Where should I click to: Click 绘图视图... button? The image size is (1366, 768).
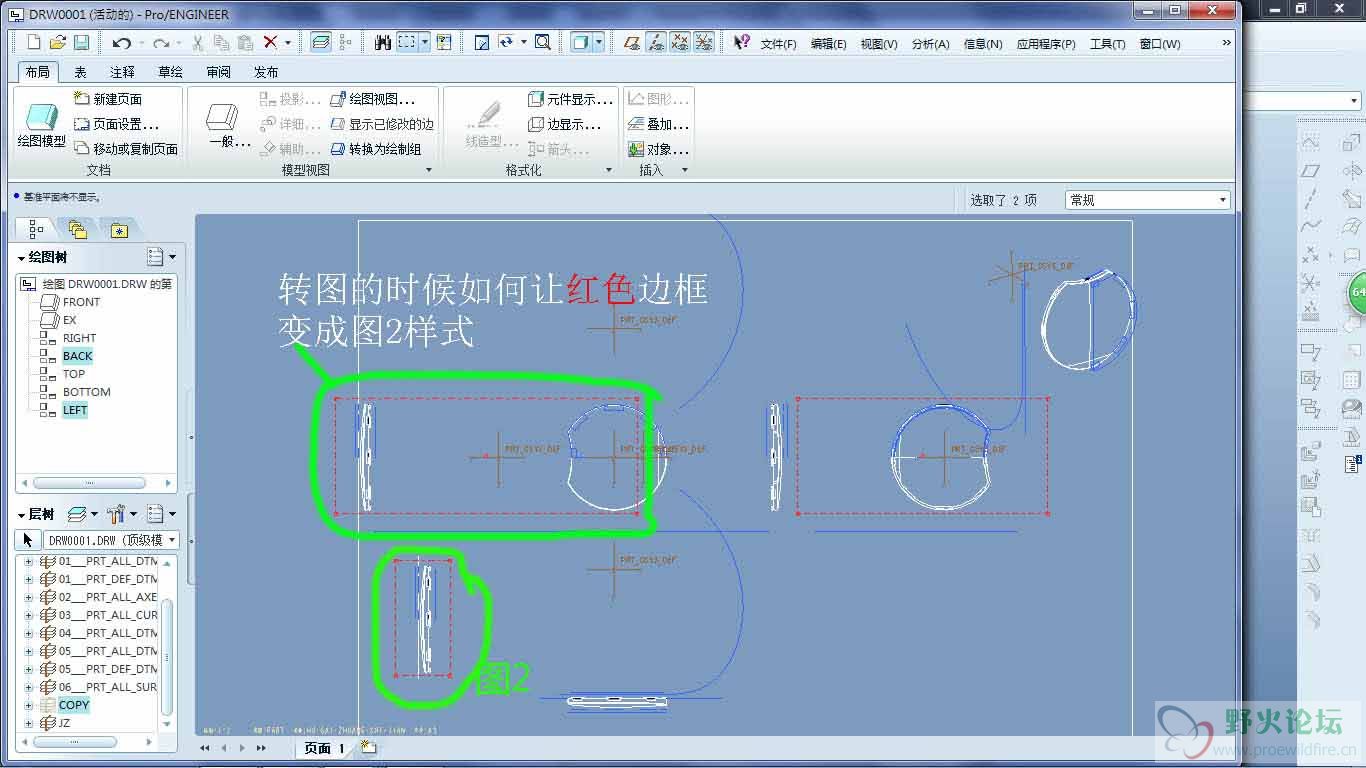[372, 99]
